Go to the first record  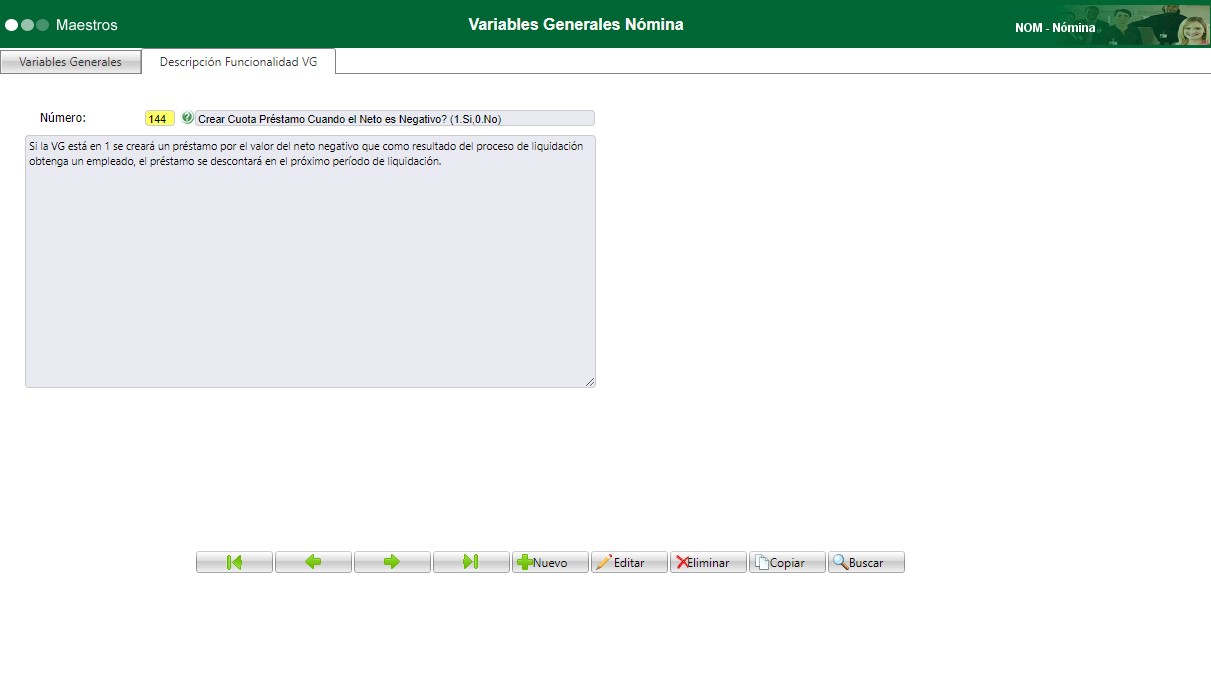point(234,562)
